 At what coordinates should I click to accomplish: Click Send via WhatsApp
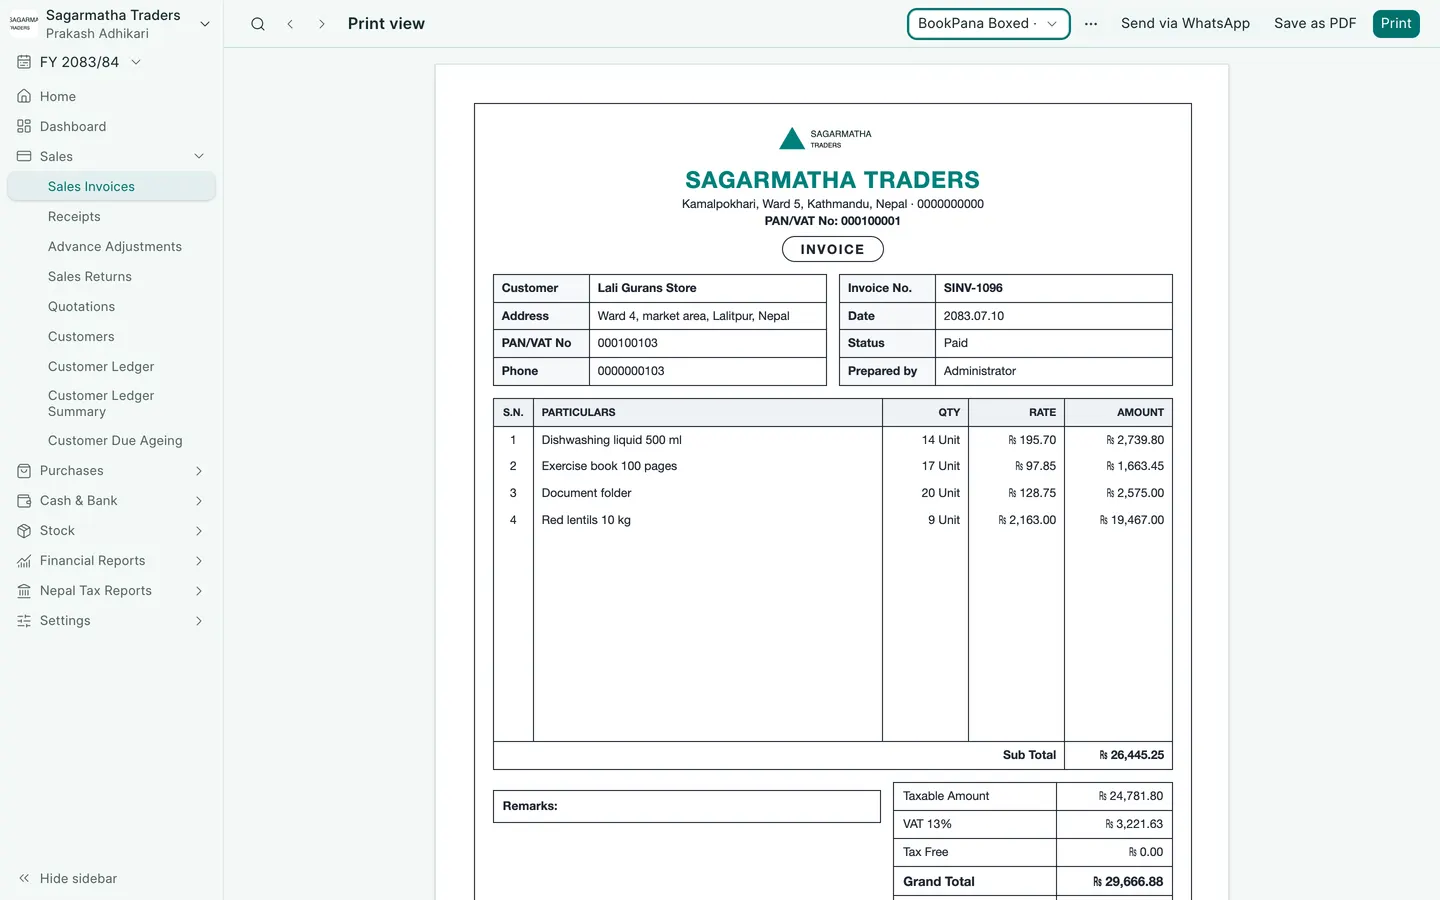[1185, 23]
